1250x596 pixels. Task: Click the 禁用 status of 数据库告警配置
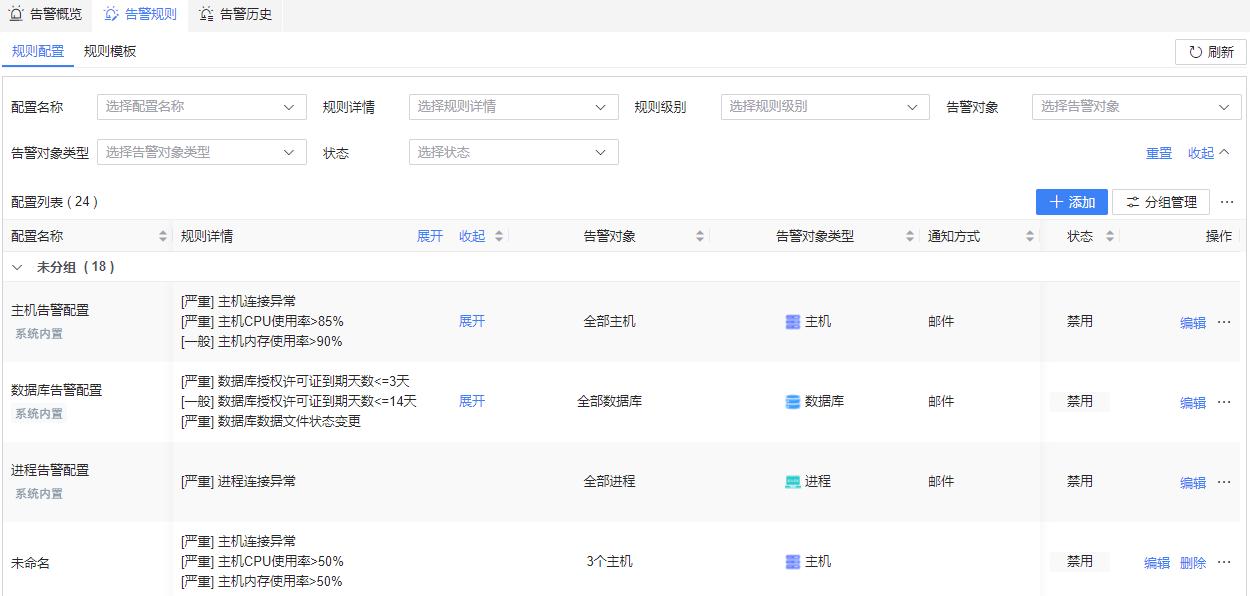[1080, 402]
